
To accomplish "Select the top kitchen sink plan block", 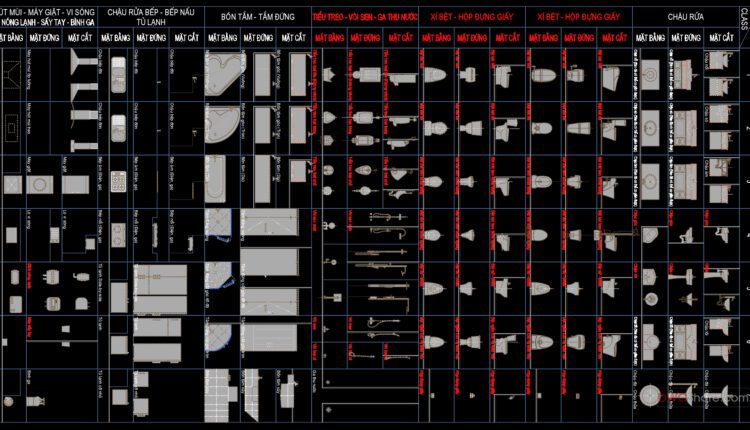I will pos(117,73).
